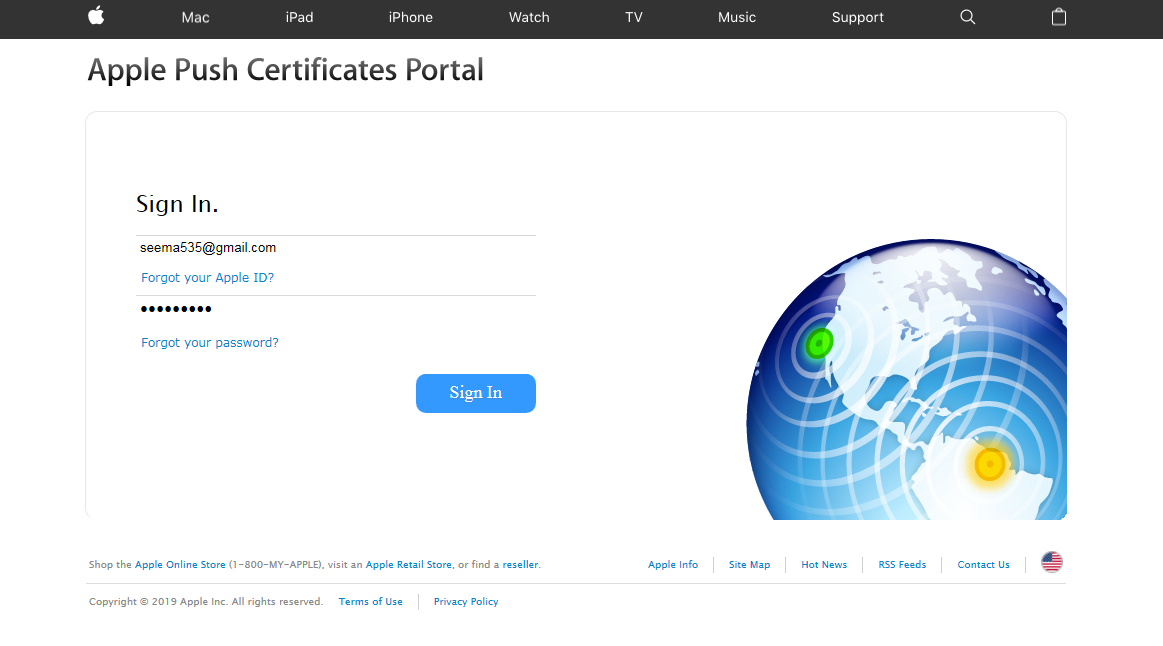Image resolution: width=1163 pixels, height=646 pixels.
Task: Click the Sign In. heading text
Action: click(x=177, y=204)
